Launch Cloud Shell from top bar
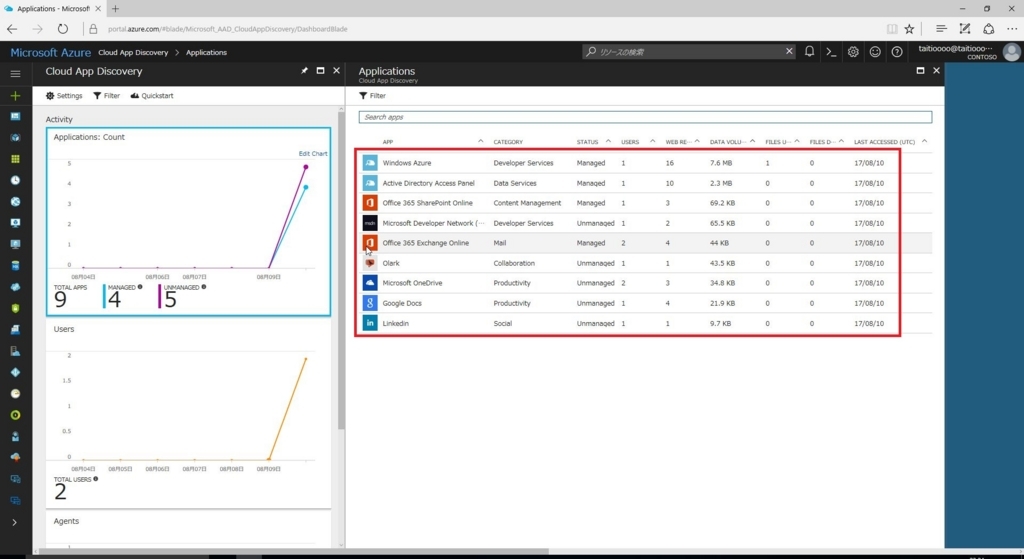The width and height of the screenshot is (1024, 559). click(831, 52)
